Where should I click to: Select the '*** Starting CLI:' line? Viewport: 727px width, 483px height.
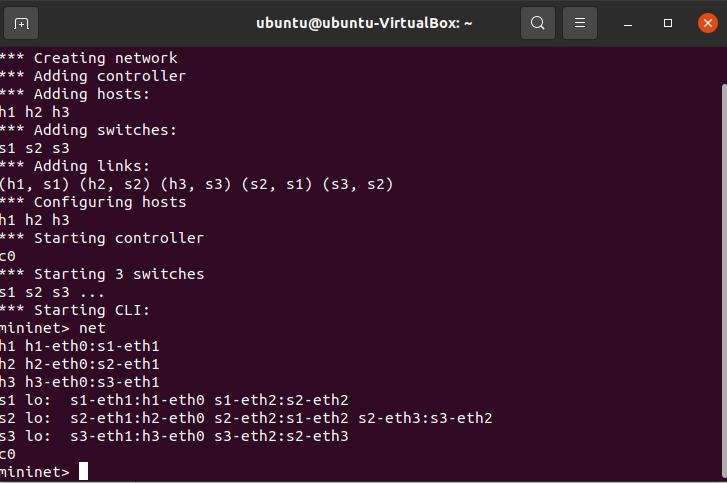pos(75,310)
